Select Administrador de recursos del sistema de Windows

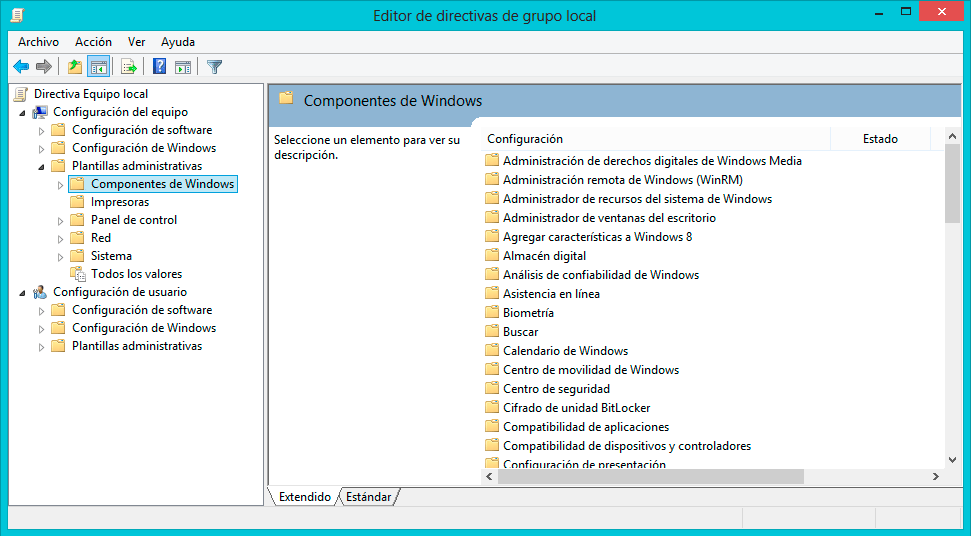click(637, 199)
